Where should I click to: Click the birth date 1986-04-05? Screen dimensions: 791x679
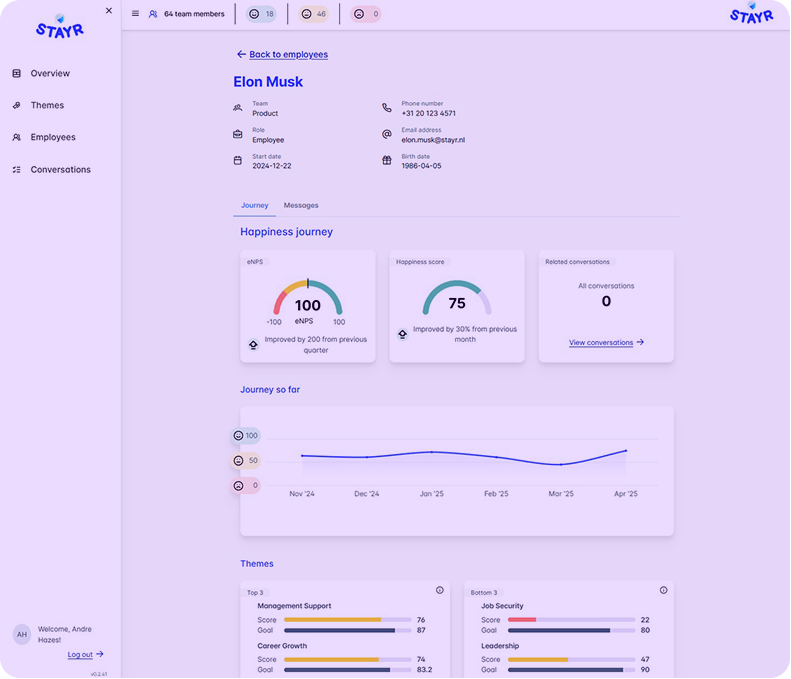421,166
